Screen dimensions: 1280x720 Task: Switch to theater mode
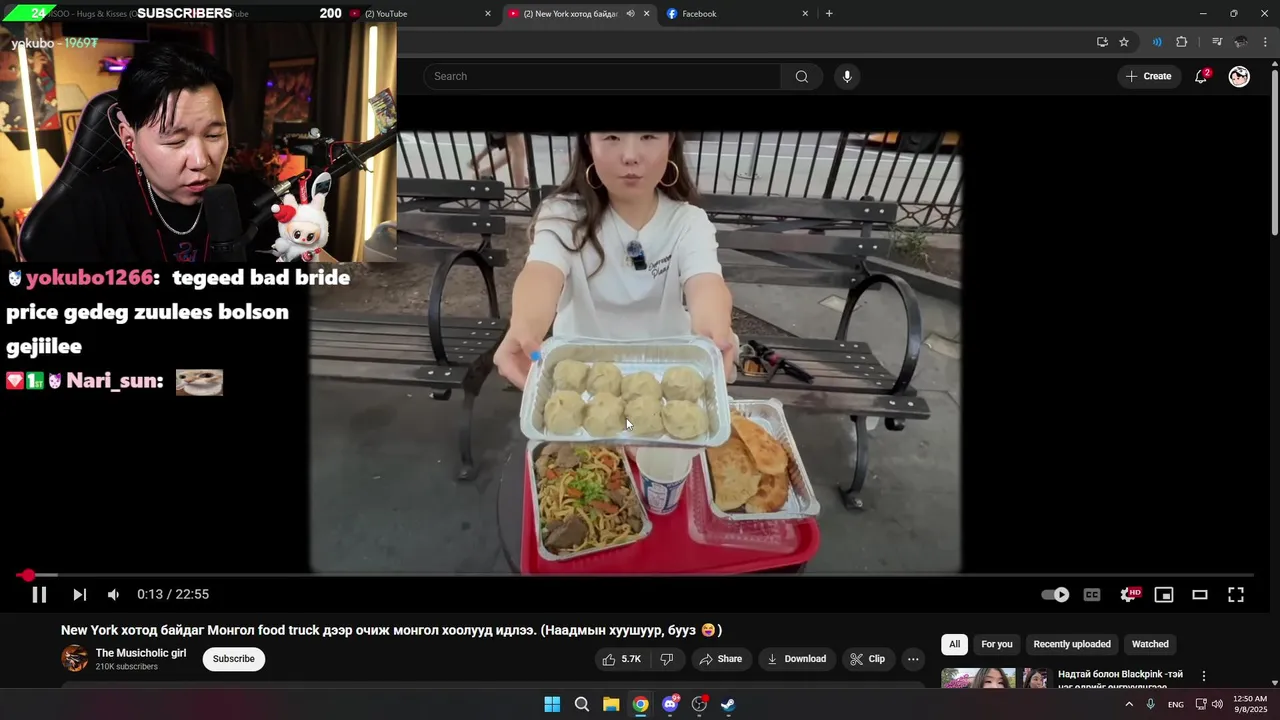1200,595
